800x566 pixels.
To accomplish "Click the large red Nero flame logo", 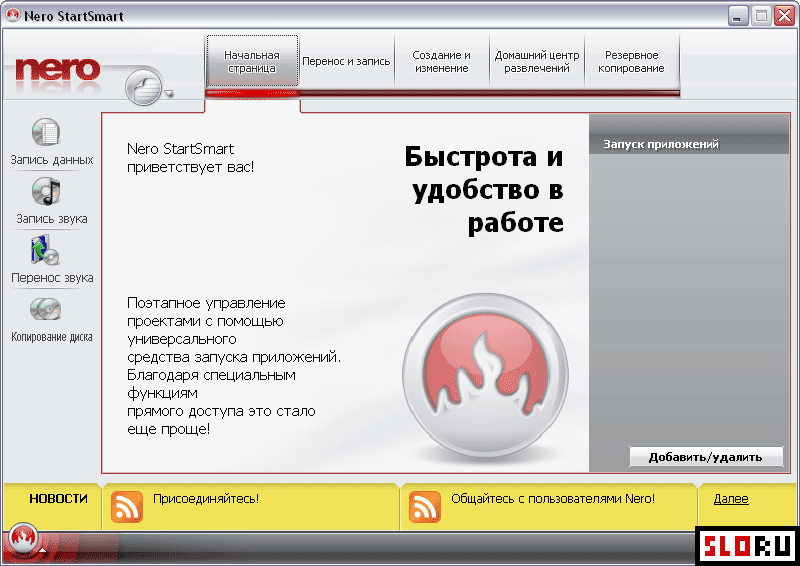I will tap(485, 375).
